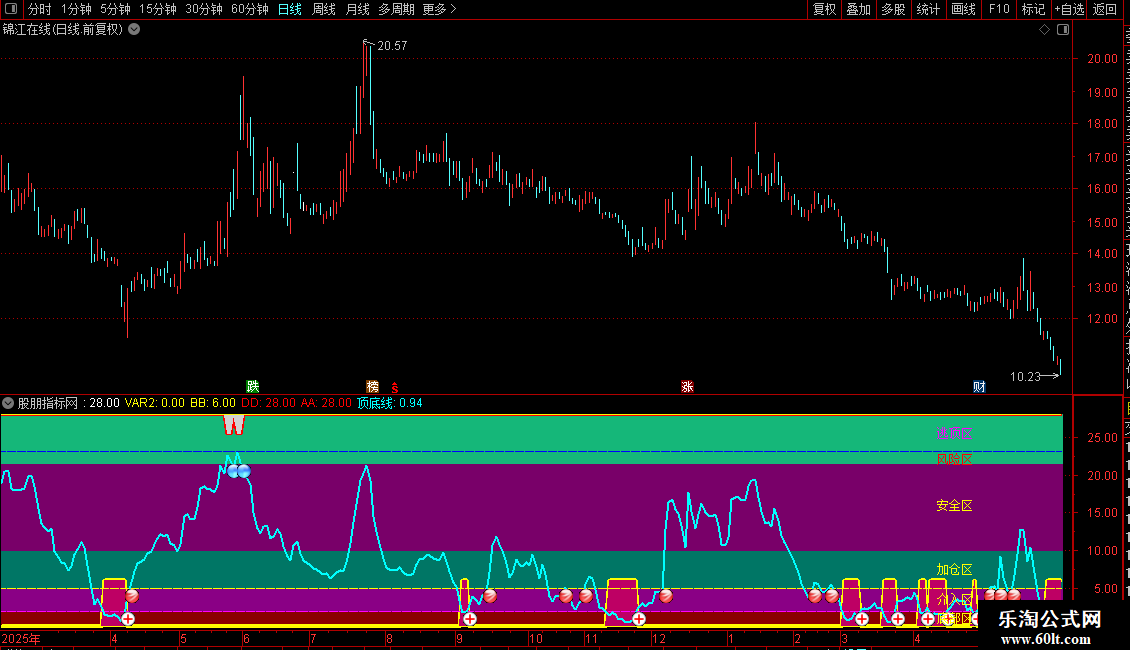This screenshot has height=650, width=1130.
Task: Expand the 更多 periods menu
Action: click(x=439, y=9)
